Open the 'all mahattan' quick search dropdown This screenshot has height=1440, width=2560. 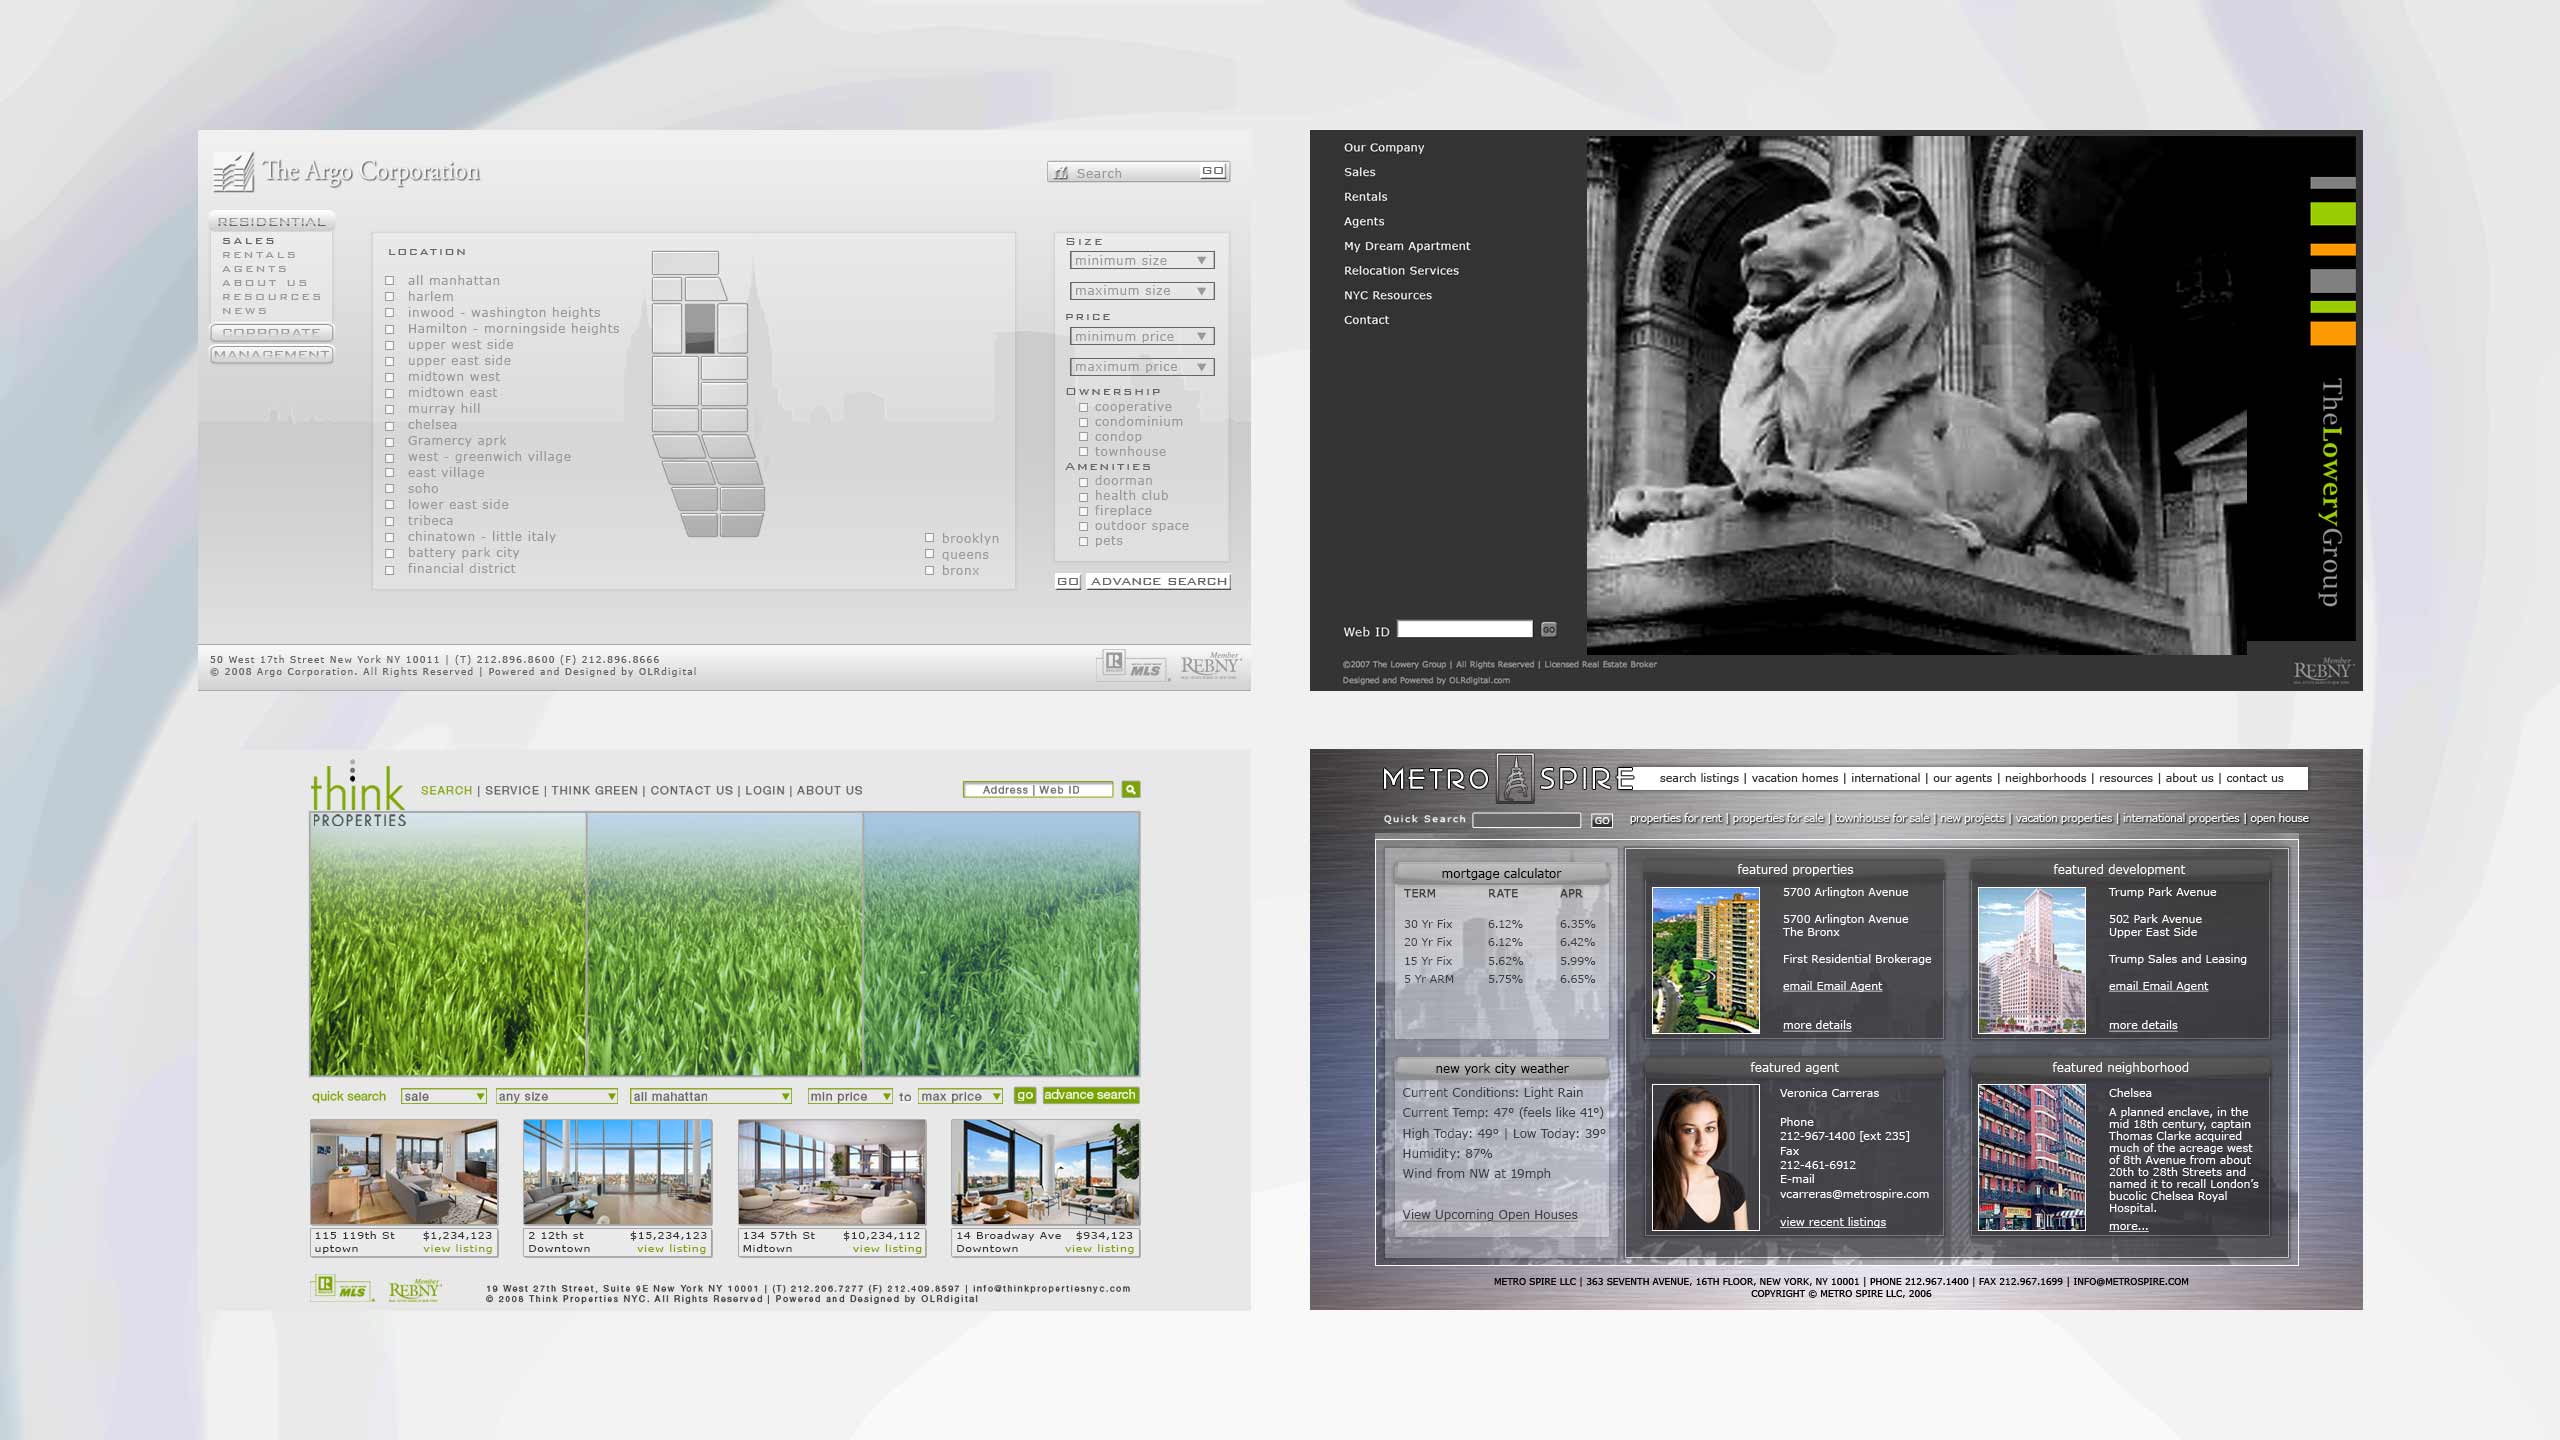(x=711, y=1097)
